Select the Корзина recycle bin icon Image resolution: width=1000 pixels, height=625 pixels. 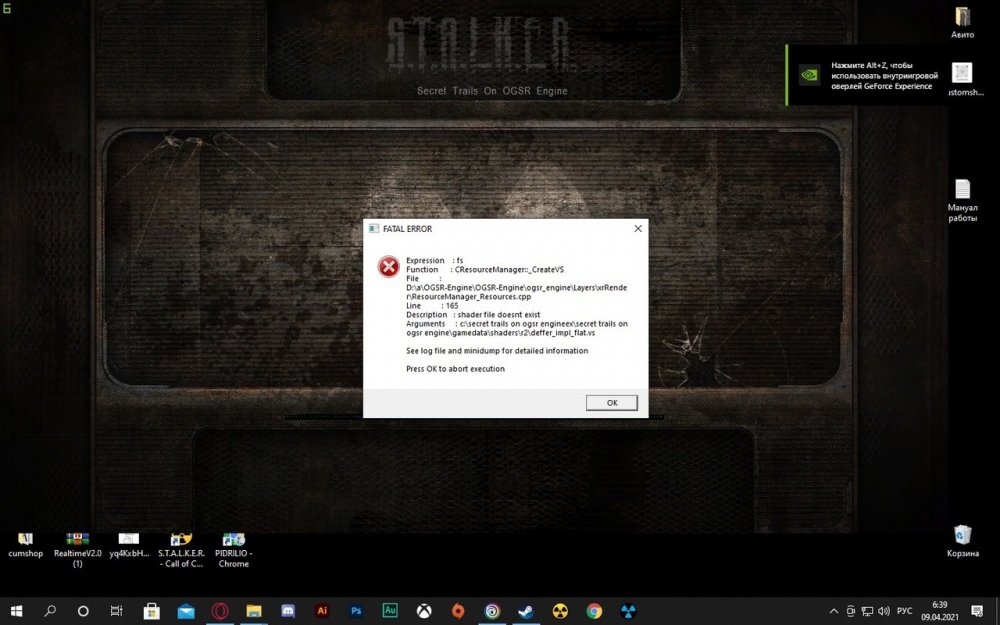coord(962,541)
